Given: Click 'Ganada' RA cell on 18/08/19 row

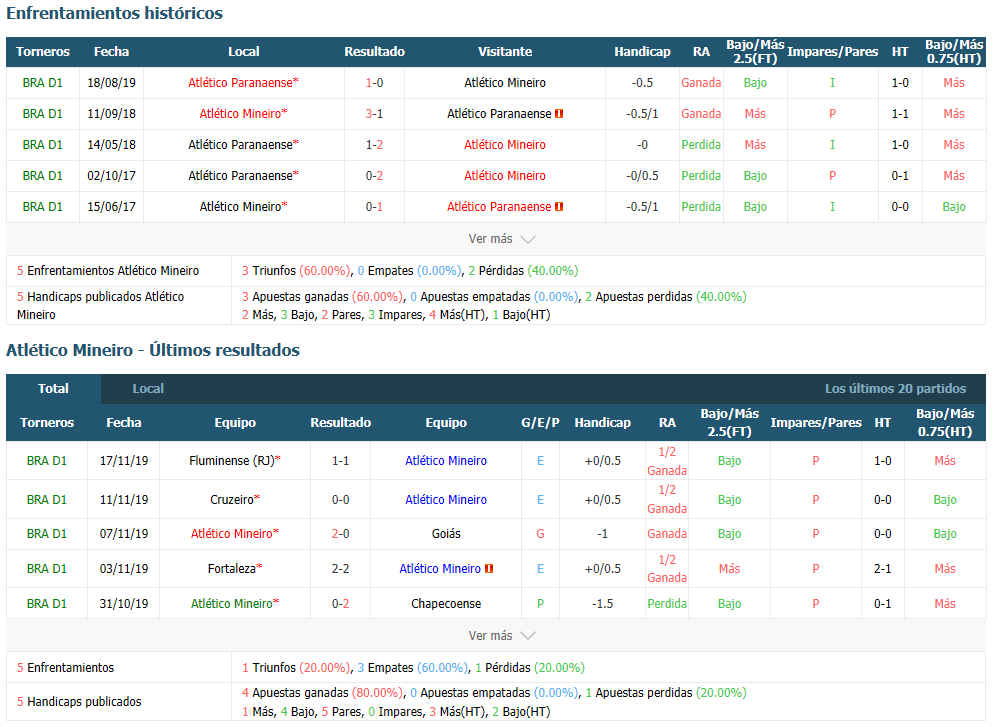Looking at the screenshot, I should click(701, 82).
